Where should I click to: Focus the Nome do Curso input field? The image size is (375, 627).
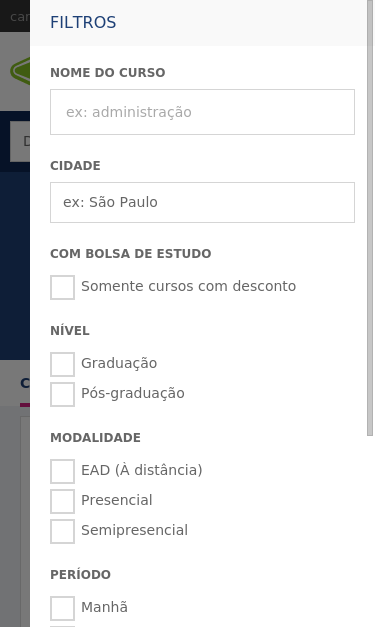pos(202,112)
